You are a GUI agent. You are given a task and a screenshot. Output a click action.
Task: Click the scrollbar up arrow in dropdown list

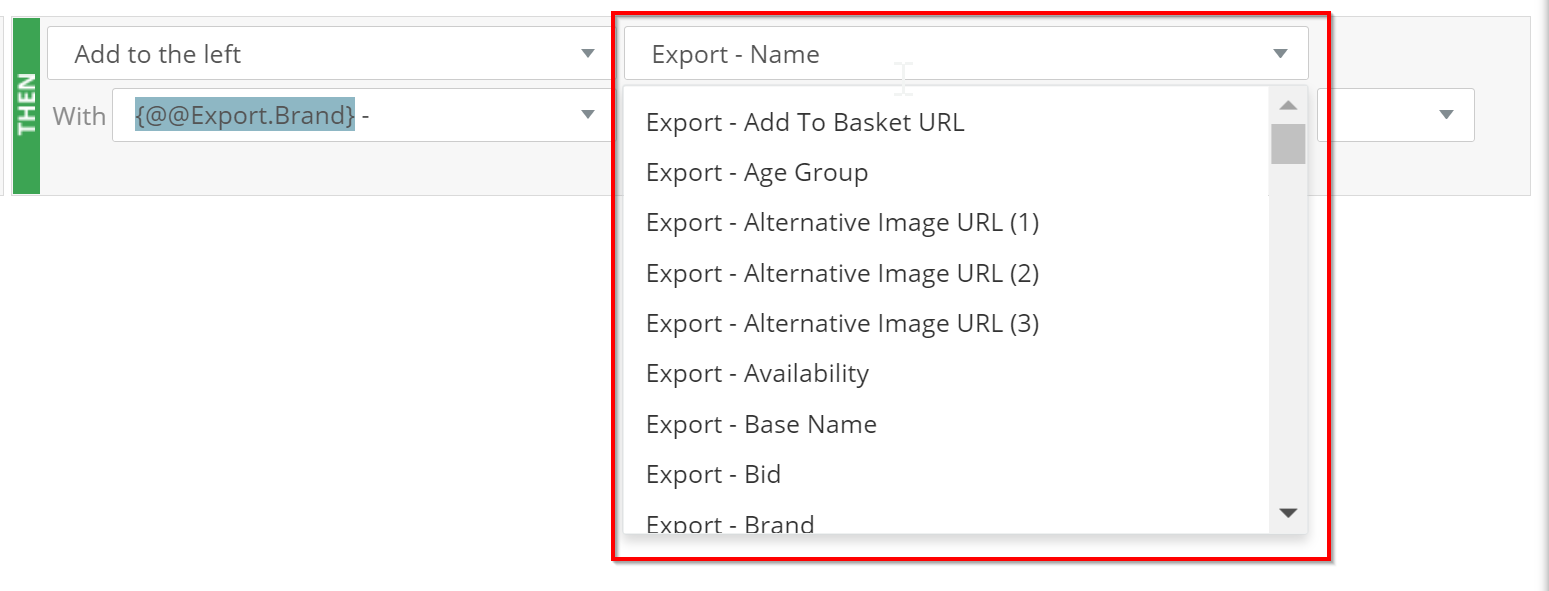tap(1288, 105)
